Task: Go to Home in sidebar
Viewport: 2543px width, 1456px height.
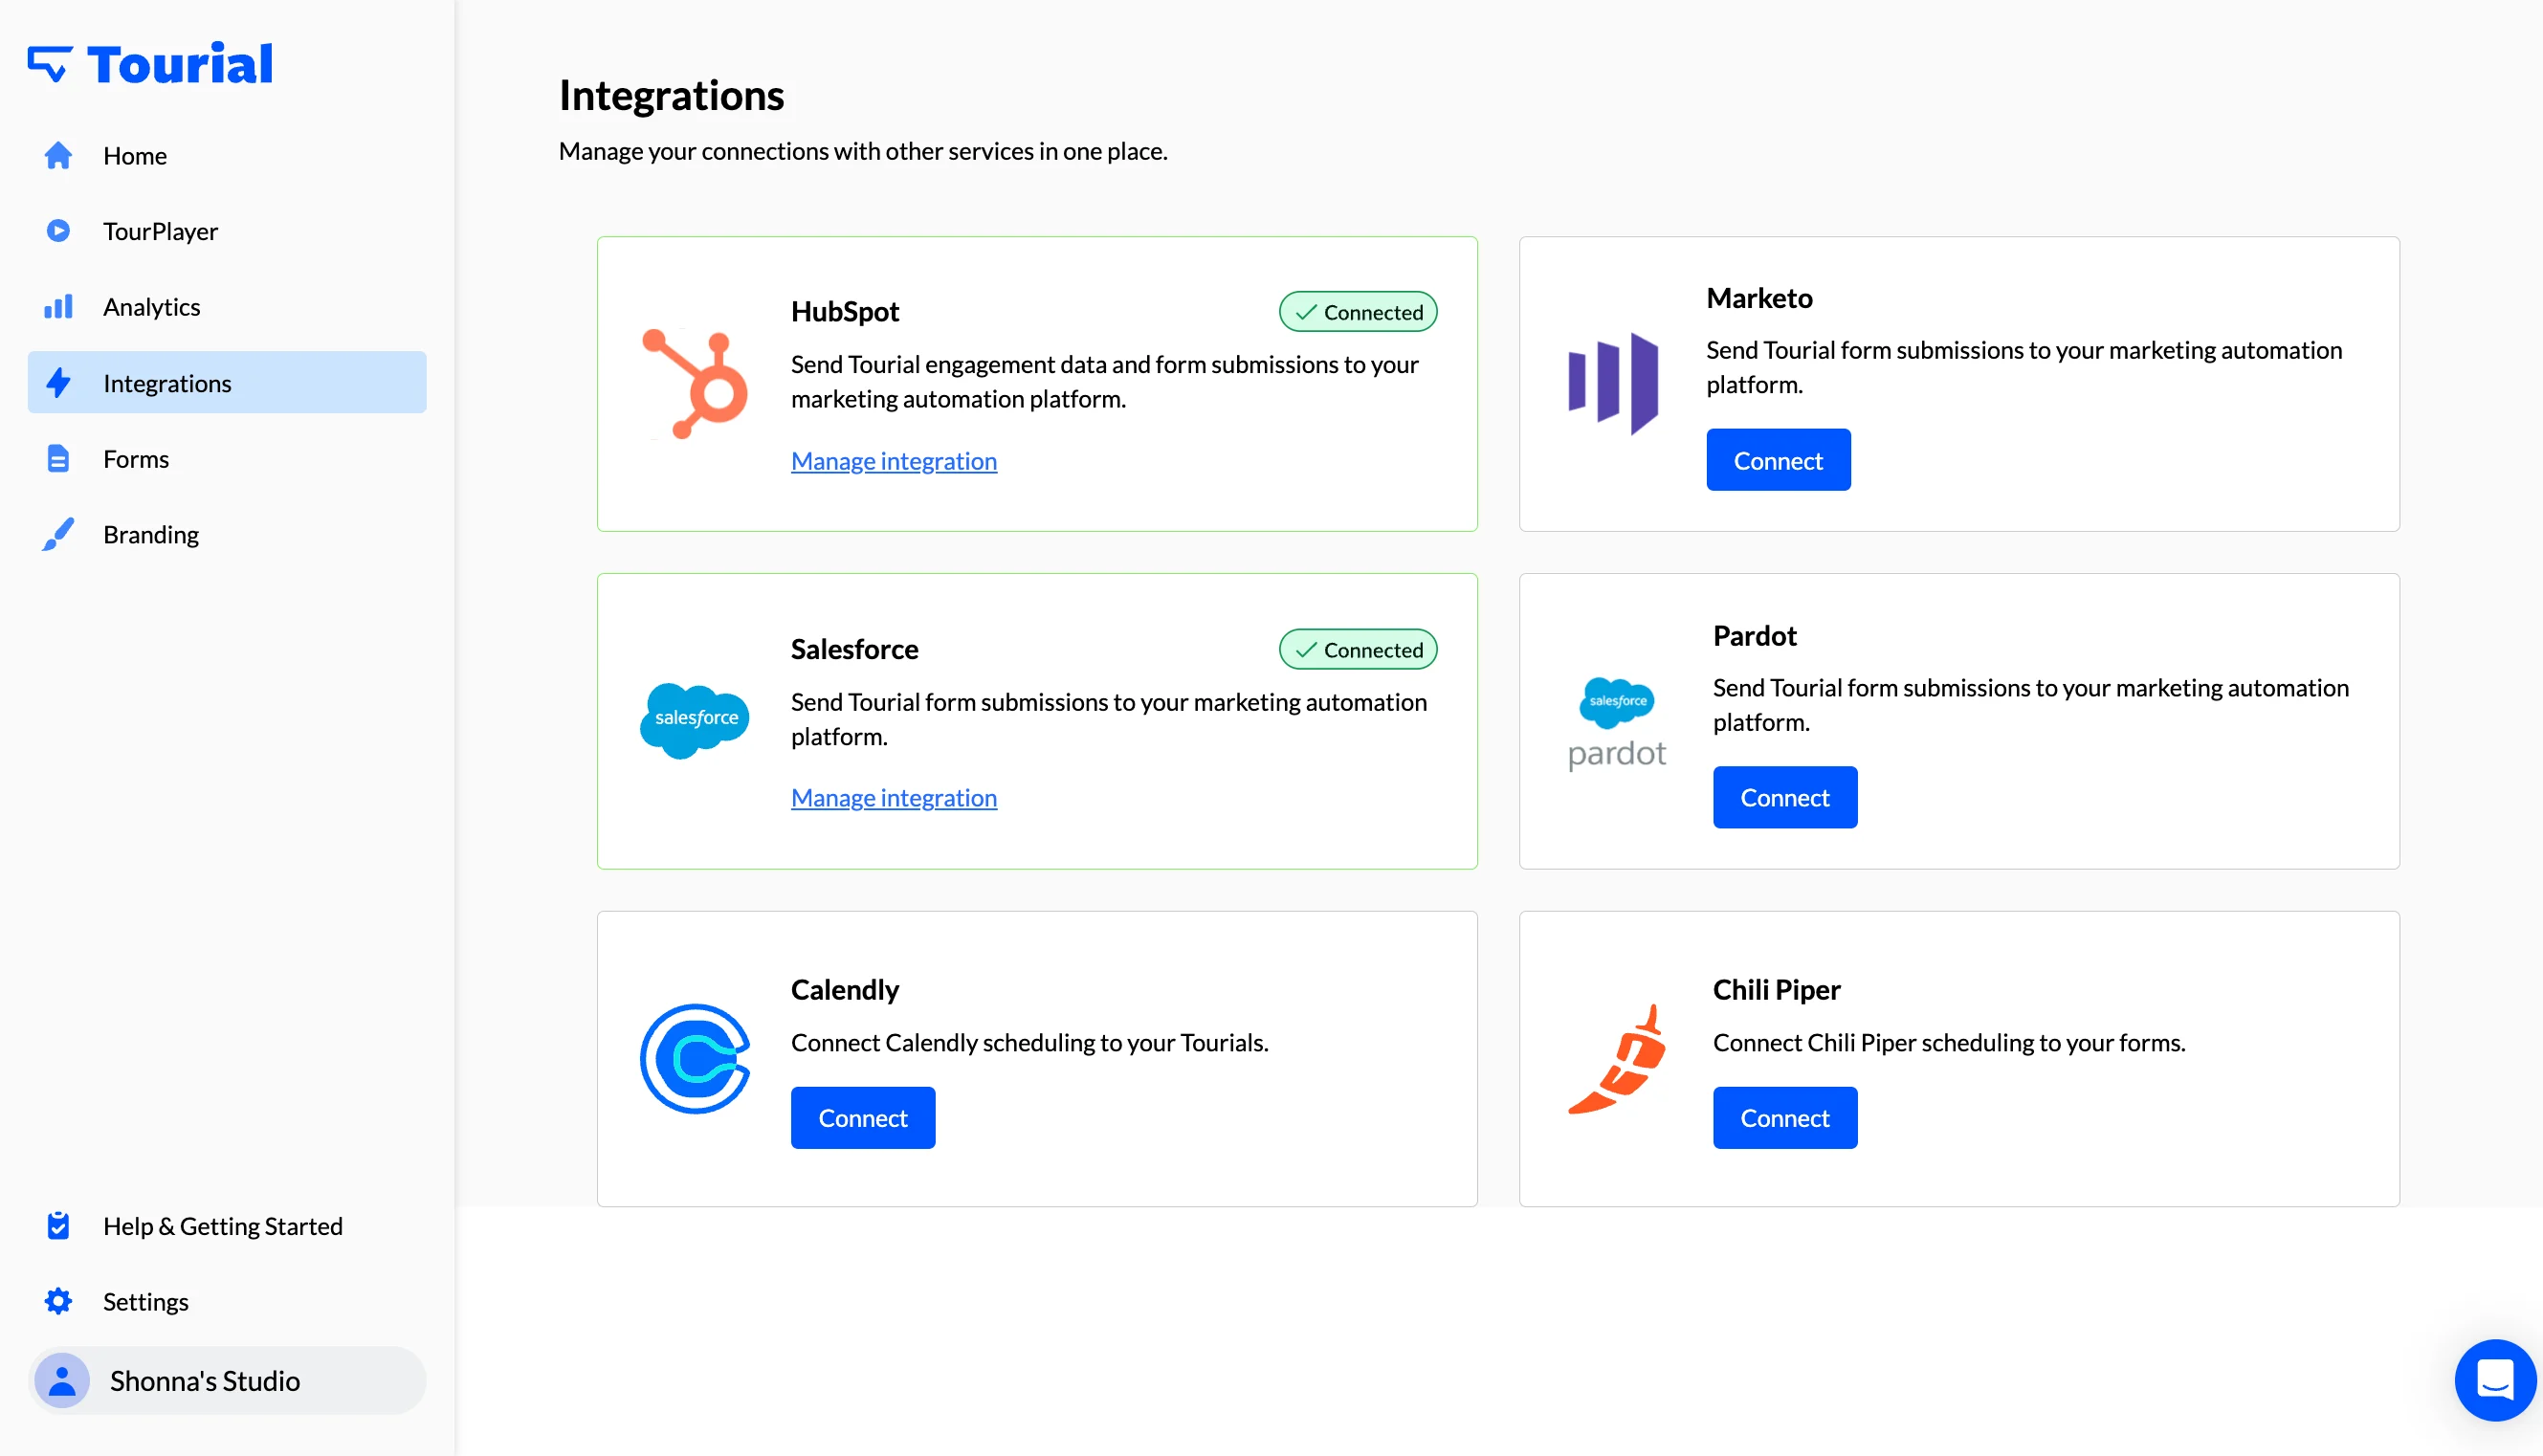Action: coord(227,155)
